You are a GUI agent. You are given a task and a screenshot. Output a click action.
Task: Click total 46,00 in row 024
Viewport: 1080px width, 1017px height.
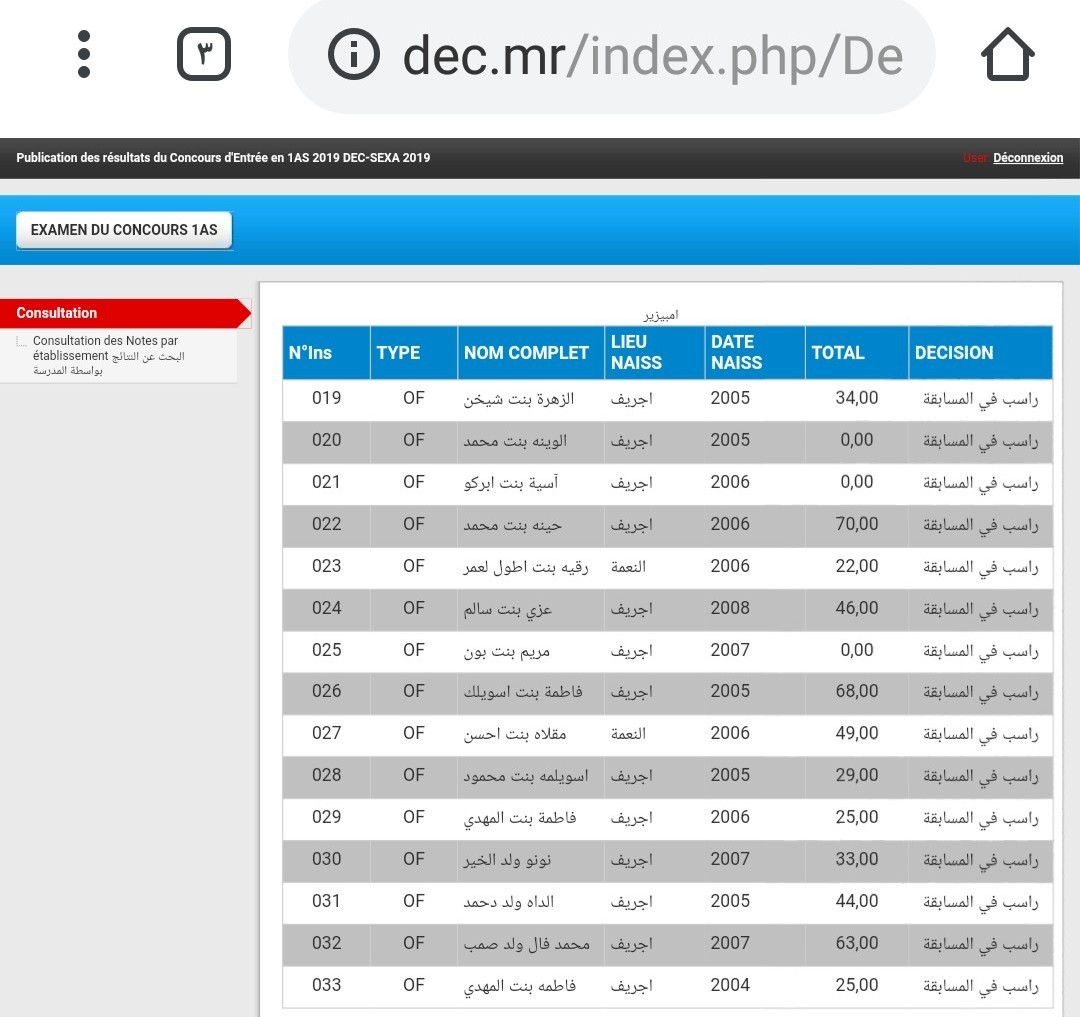coord(857,608)
